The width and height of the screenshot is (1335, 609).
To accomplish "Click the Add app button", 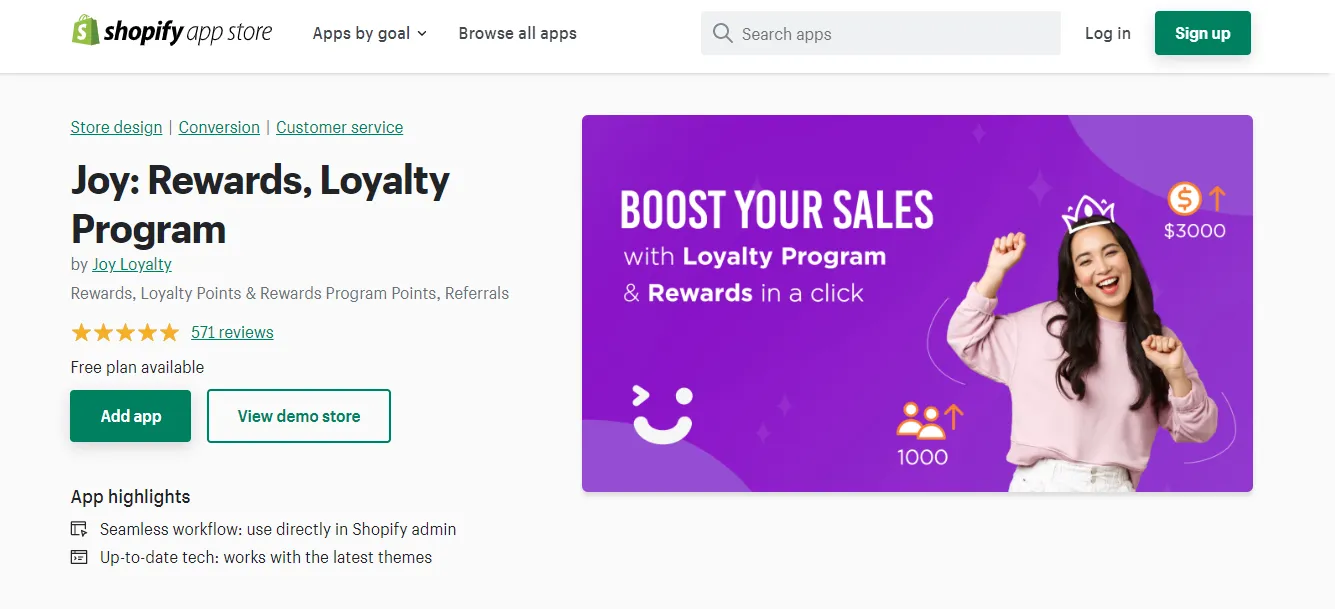I will (130, 416).
